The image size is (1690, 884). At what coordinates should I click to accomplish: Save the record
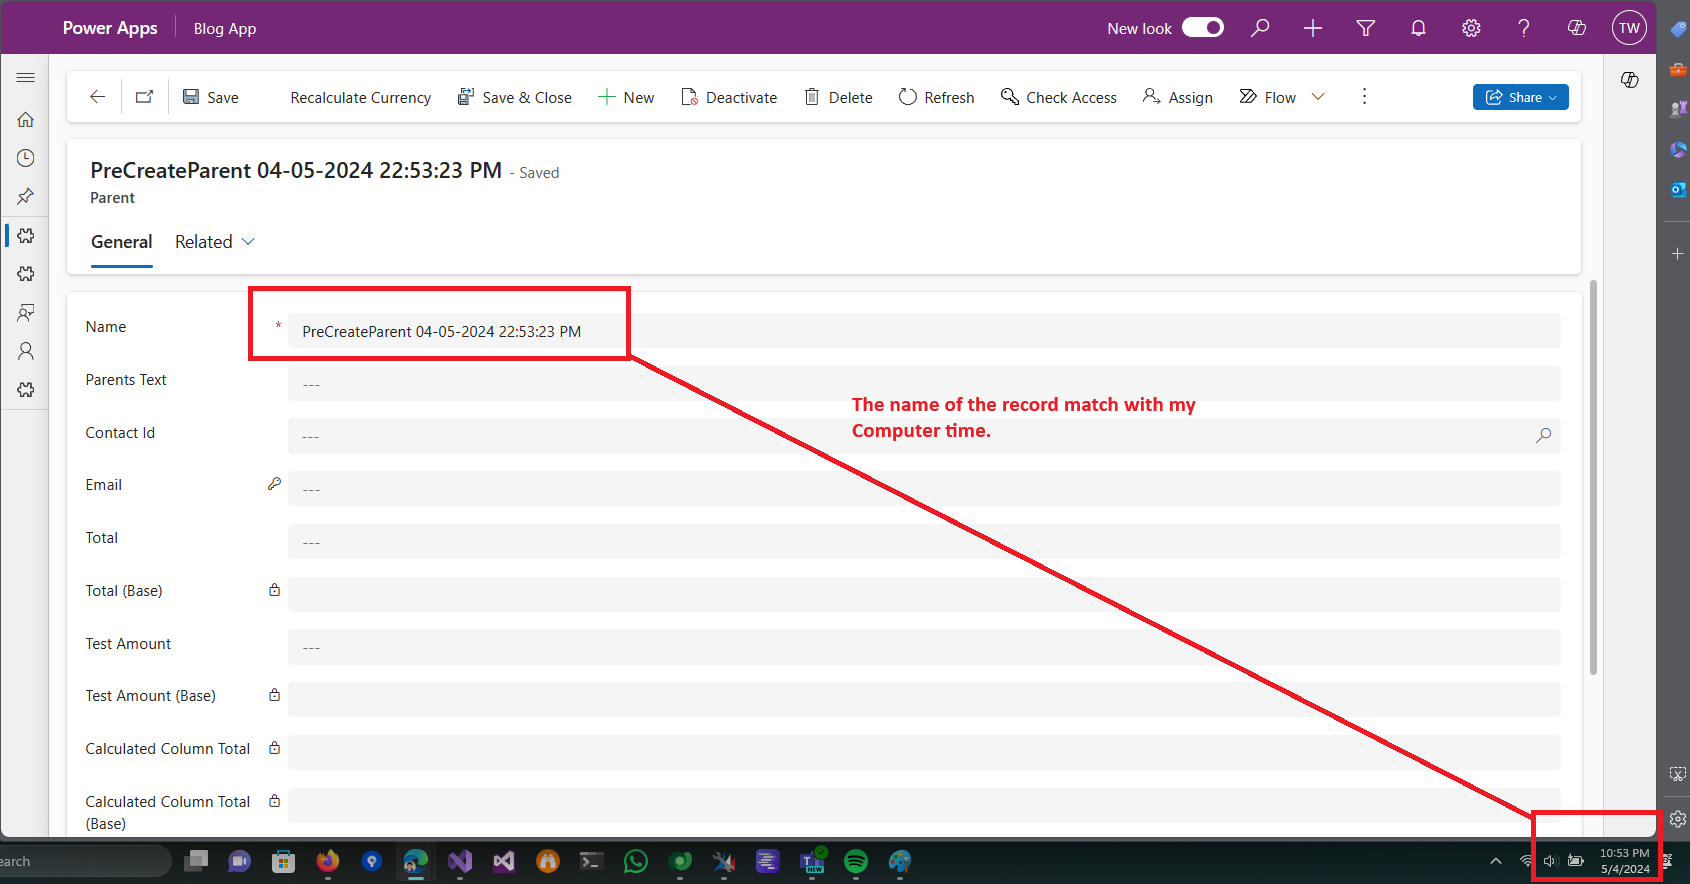pos(211,97)
